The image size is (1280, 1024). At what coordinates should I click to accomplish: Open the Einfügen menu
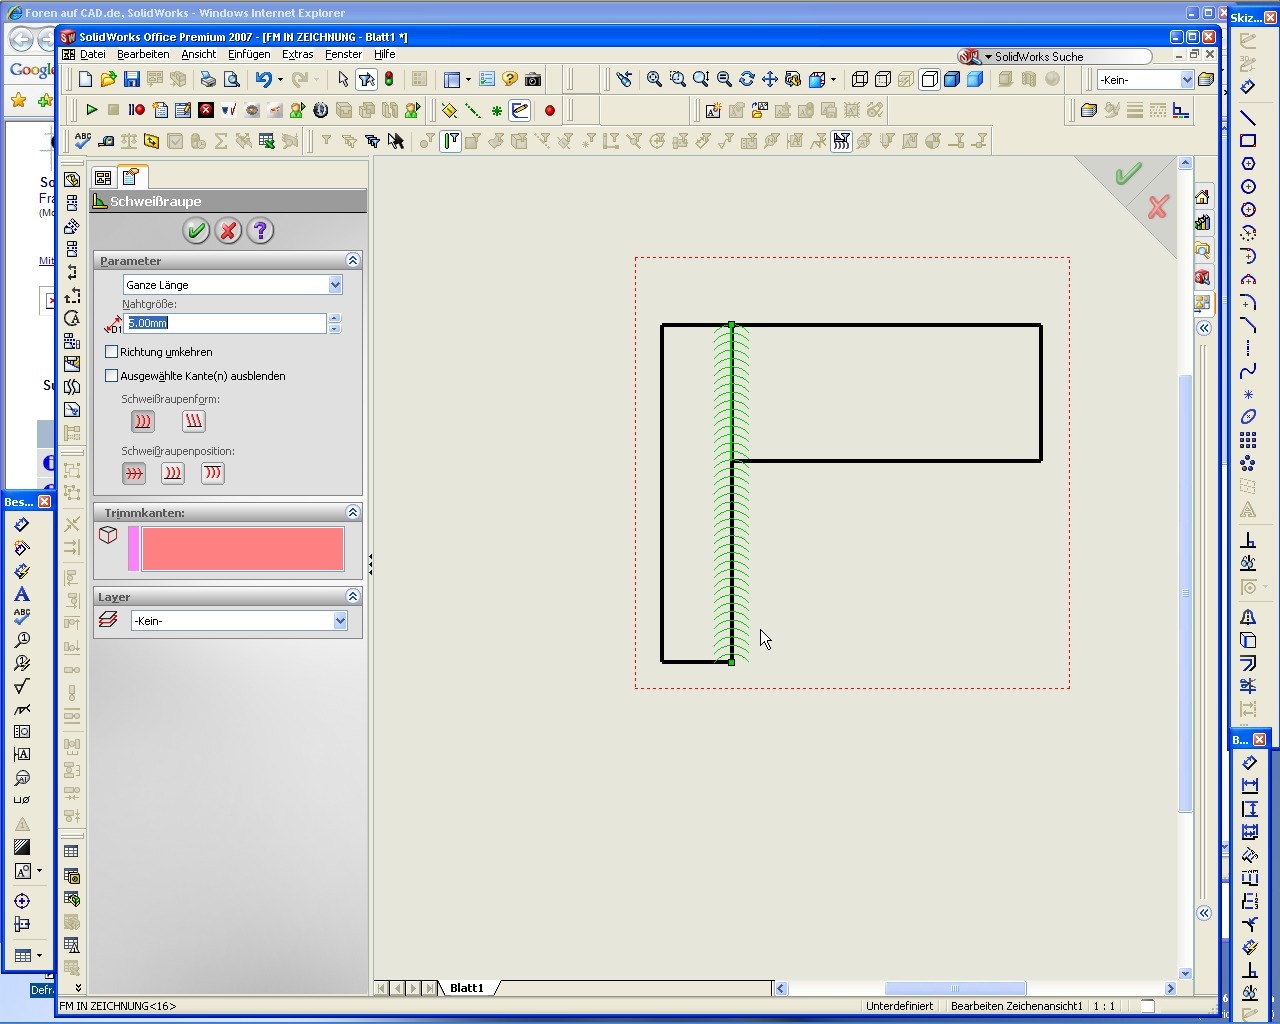pyautogui.click(x=248, y=54)
